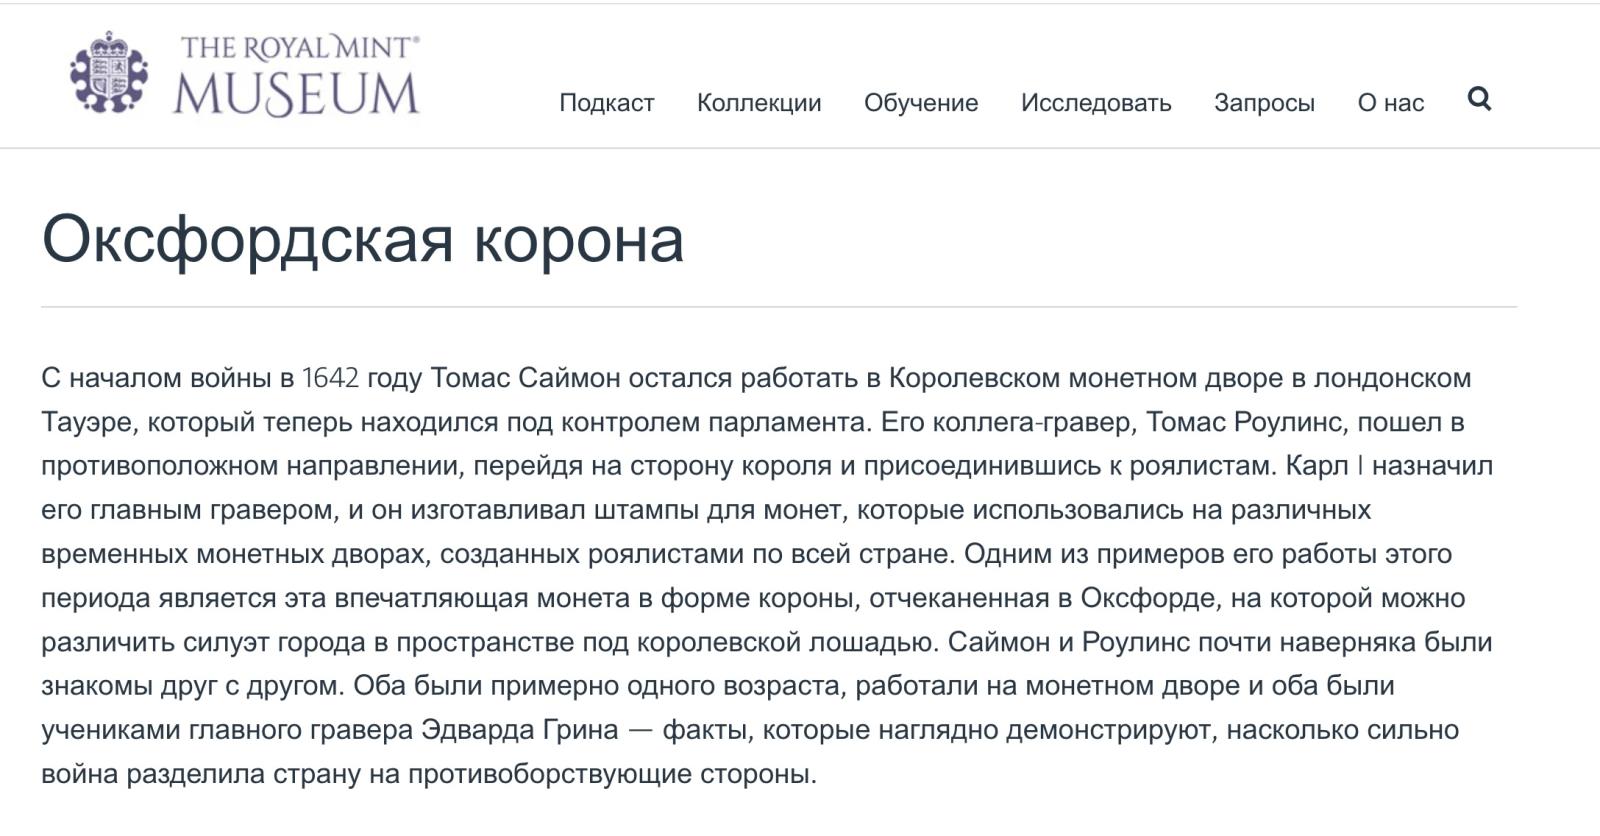
Task: Open the Подкаст menu item
Action: click(x=607, y=103)
